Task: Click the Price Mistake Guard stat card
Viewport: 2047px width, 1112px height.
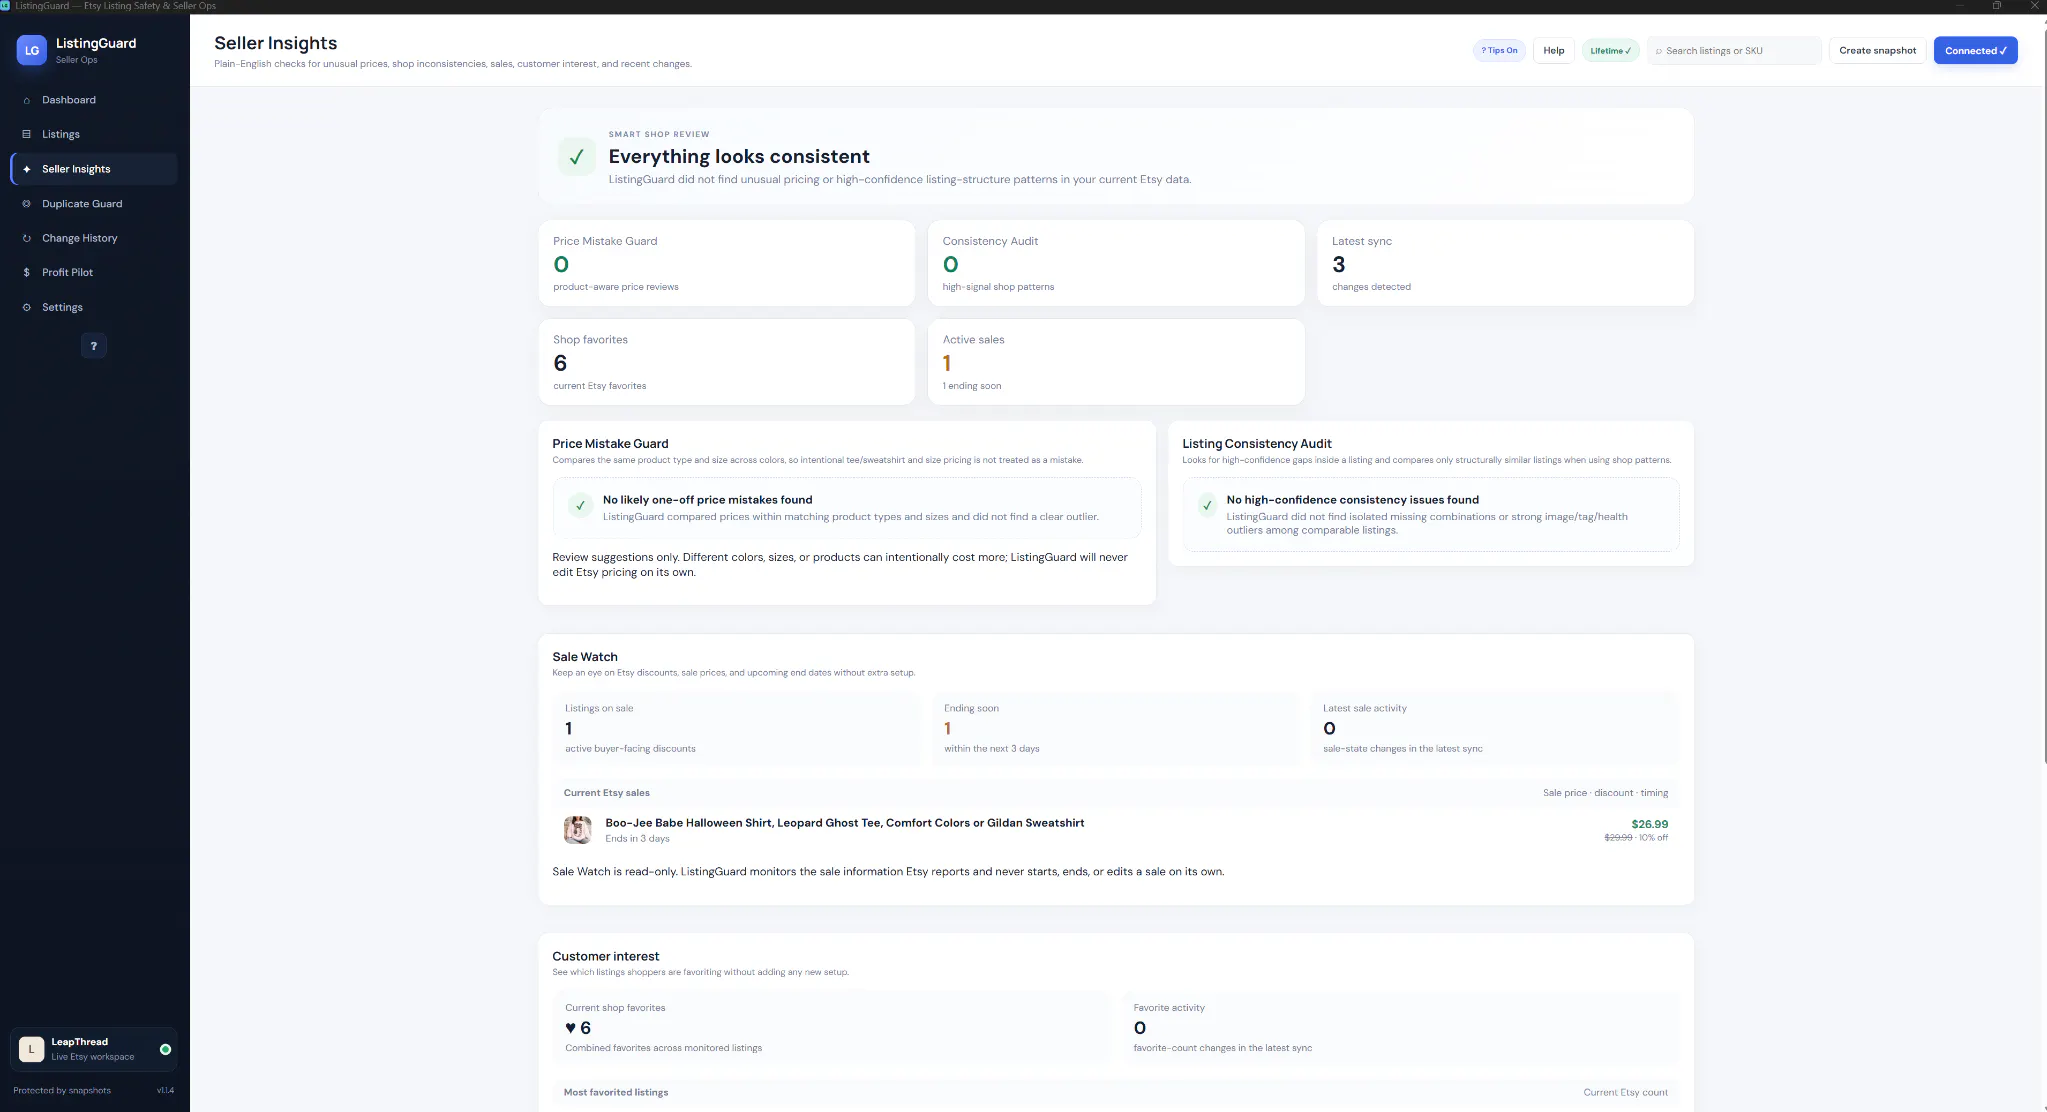Action: tap(727, 263)
